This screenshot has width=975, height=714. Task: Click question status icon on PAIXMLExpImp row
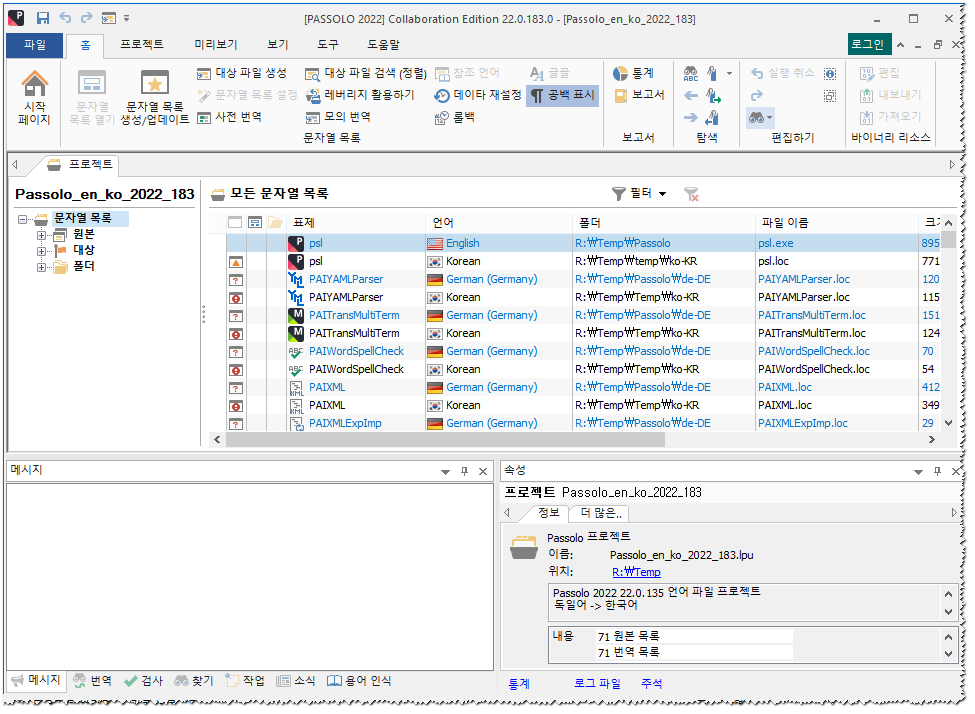click(236, 425)
